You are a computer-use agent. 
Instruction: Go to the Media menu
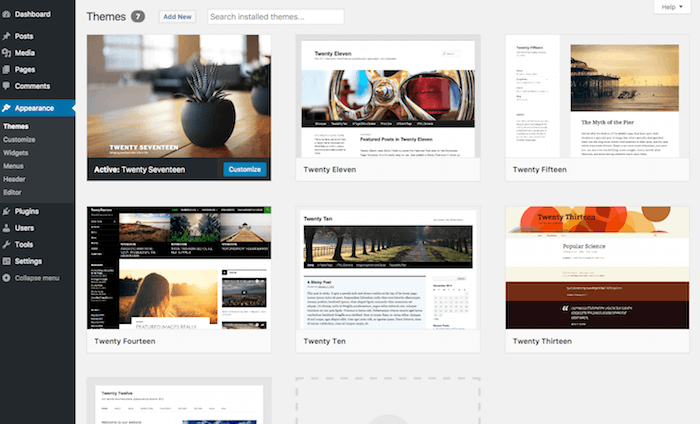25,53
